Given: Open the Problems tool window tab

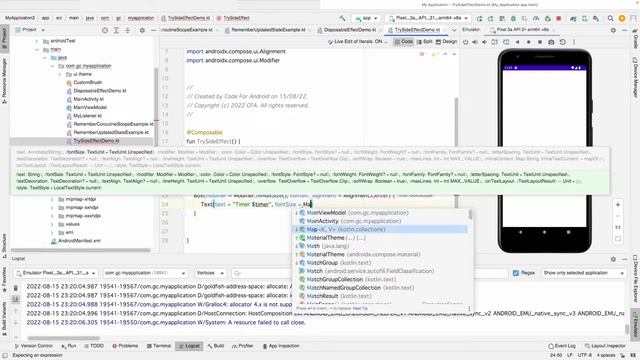Looking at the screenshot, I should (125, 346).
